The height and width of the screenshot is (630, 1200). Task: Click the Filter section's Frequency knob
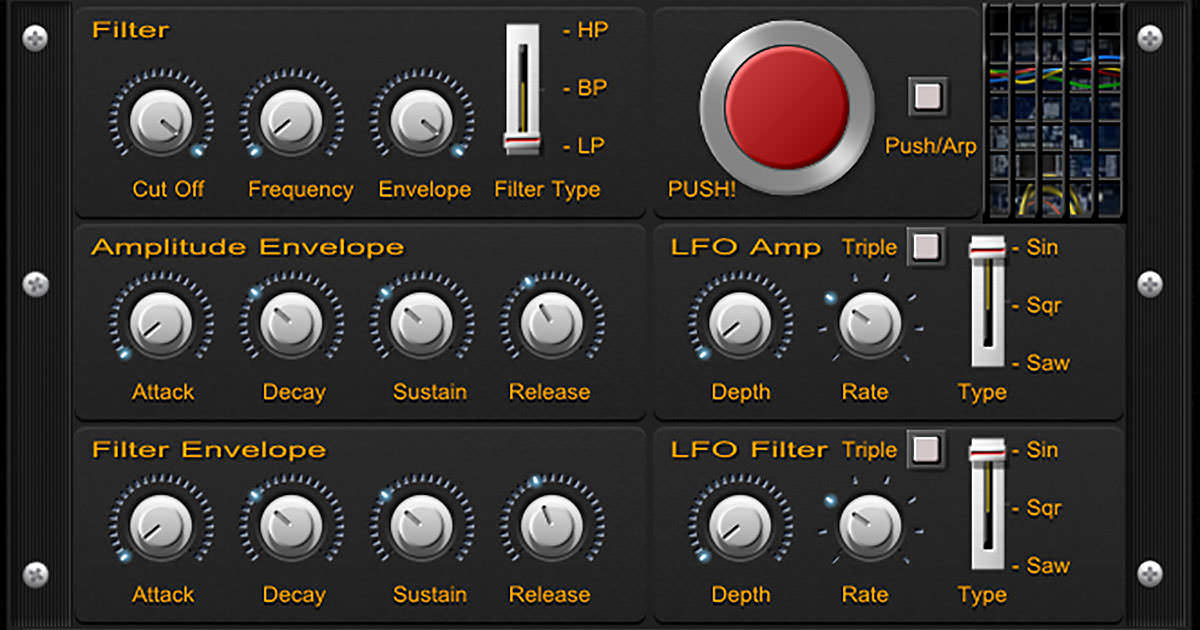pyautogui.click(x=291, y=120)
